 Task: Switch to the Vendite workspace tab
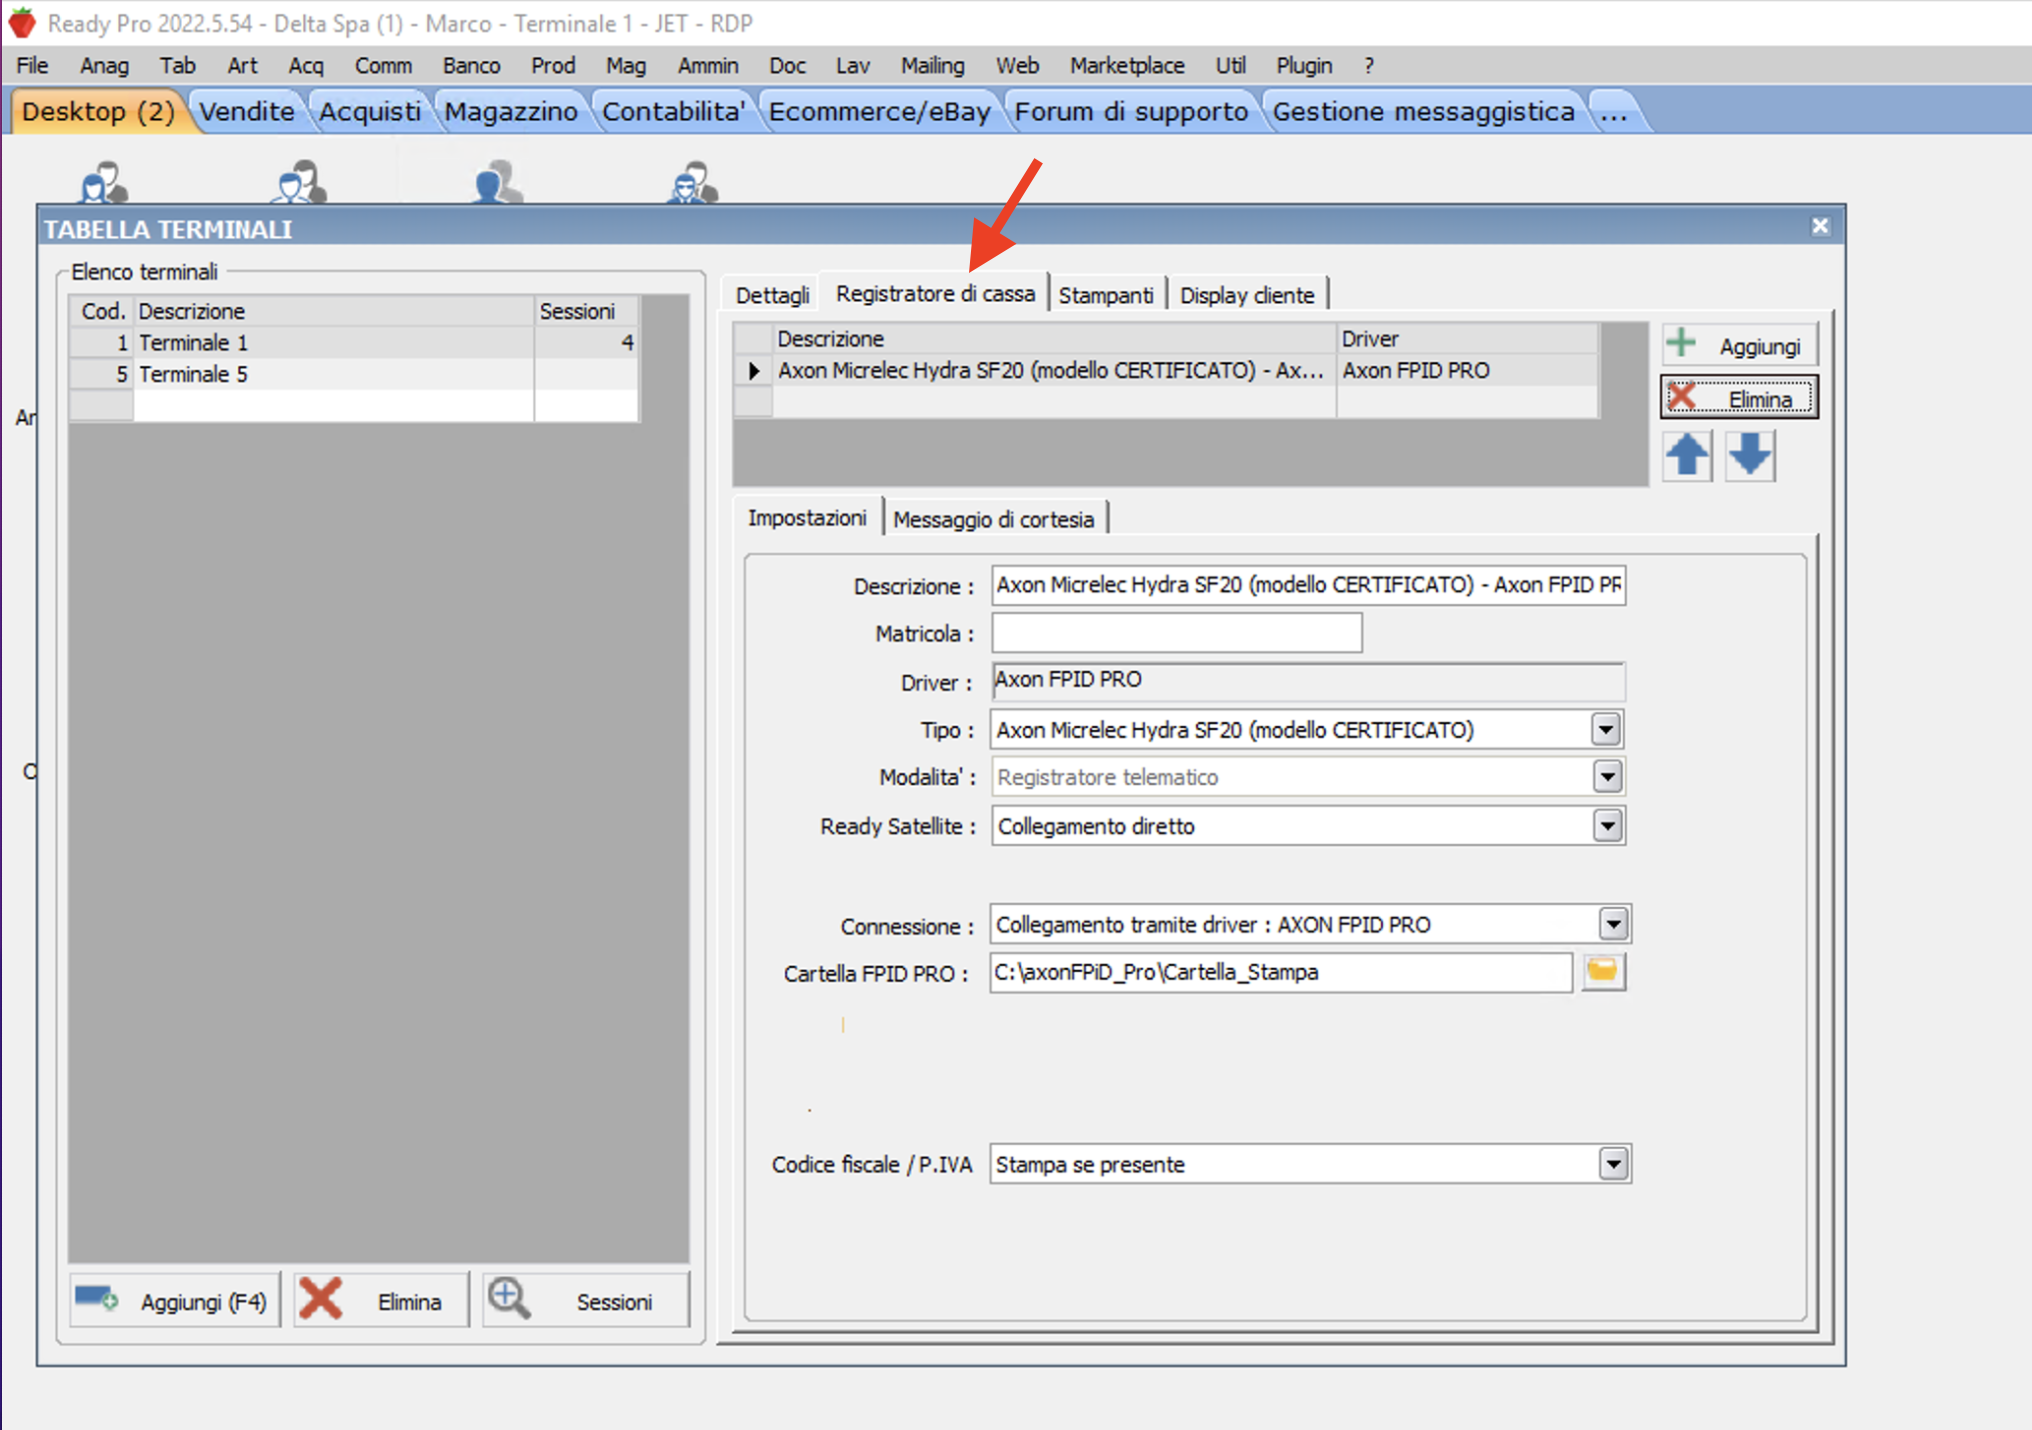(x=247, y=111)
